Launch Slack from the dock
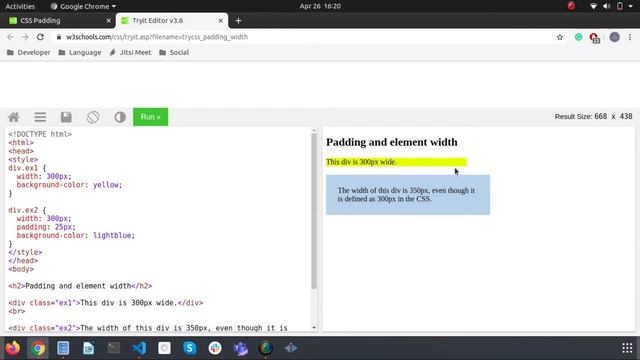This screenshot has height=360, width=640. click(x=215, y=348)
